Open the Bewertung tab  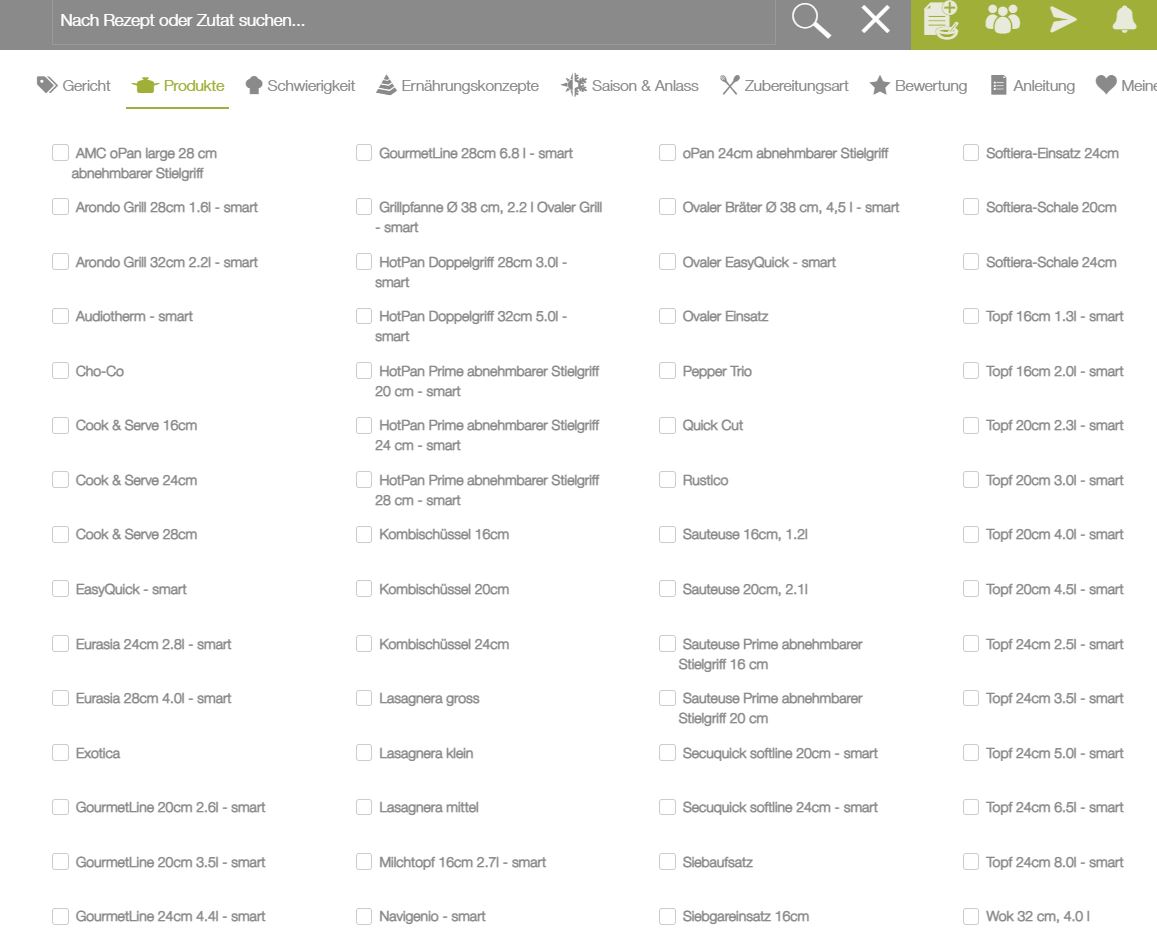coord(918,86)
